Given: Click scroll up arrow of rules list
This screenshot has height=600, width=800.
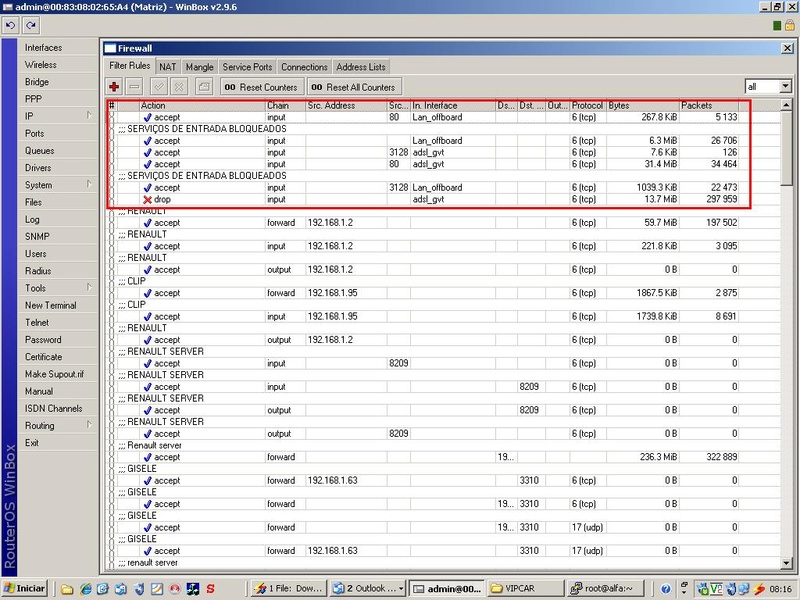Looking at the screenshot, I should point(786,106).
